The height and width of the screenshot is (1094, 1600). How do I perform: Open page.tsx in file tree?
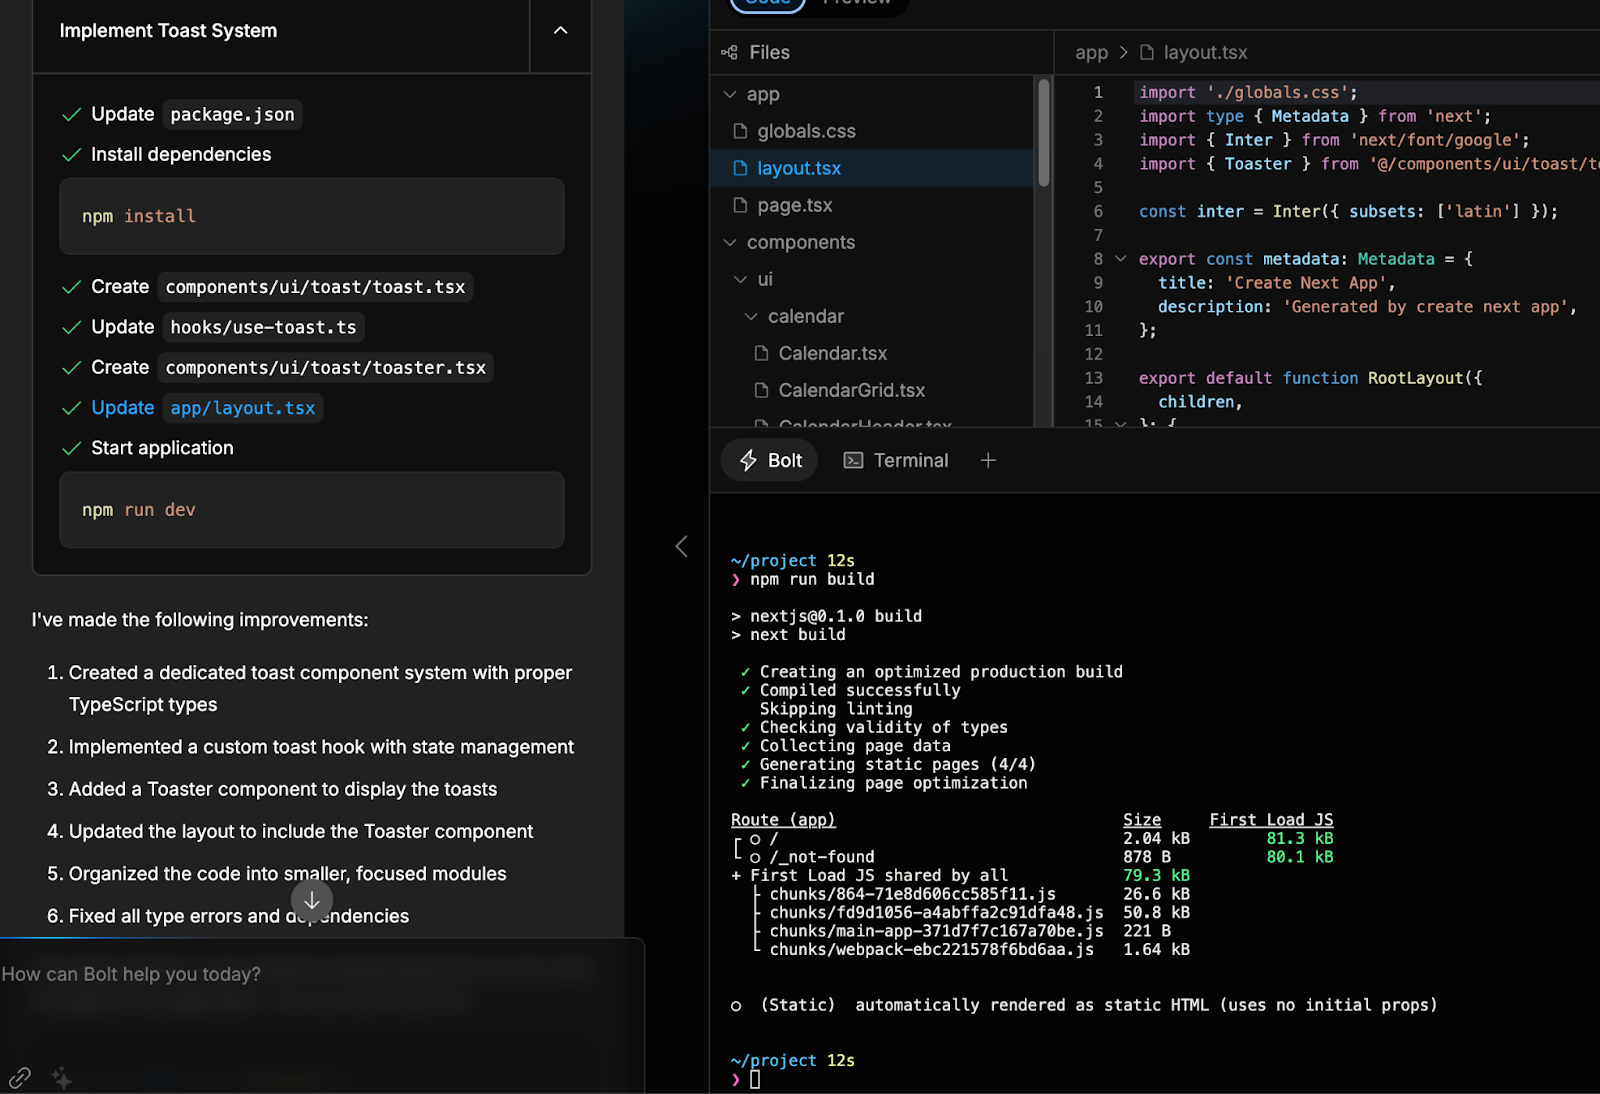click(x=794, y=205)
